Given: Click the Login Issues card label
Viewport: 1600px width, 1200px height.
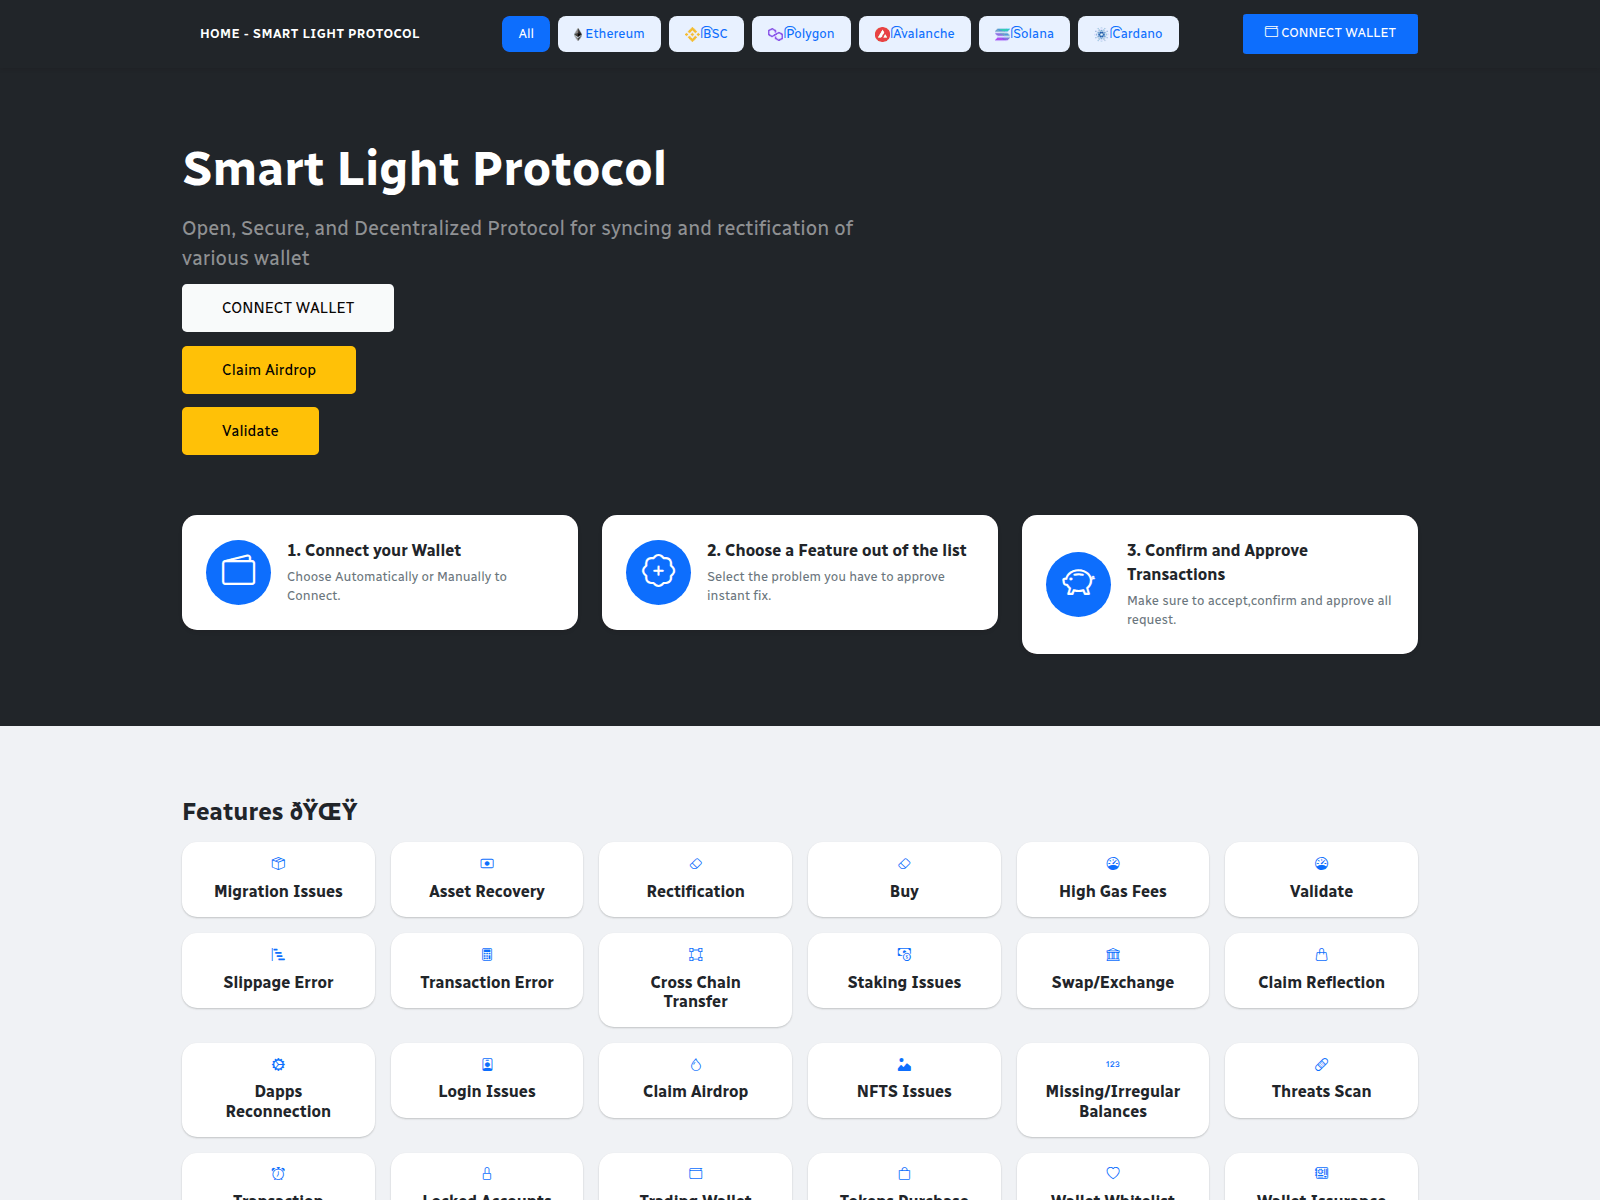Looking at the screenshot, I should (487, 1092).
